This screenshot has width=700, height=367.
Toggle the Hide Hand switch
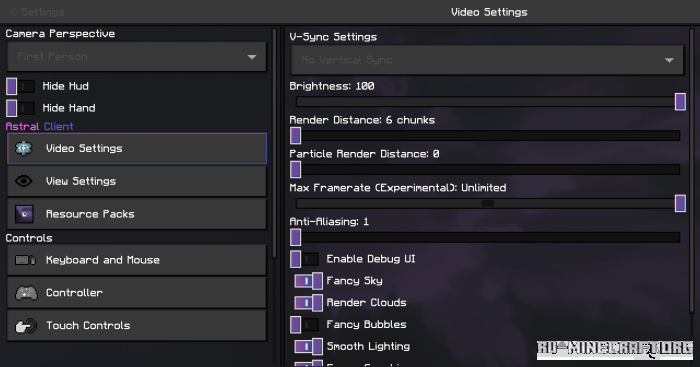(20, 108)
